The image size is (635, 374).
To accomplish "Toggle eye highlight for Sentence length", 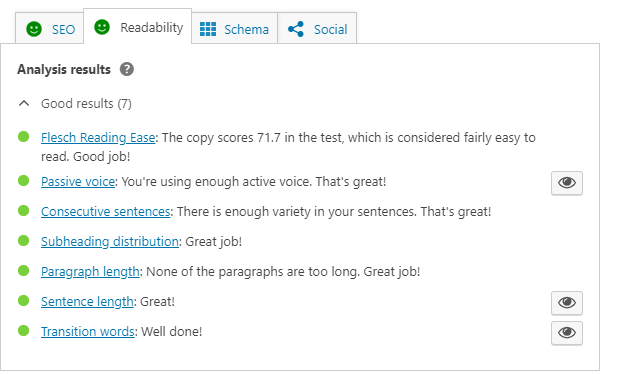I will pyautogui.click(x=567, y=303).
